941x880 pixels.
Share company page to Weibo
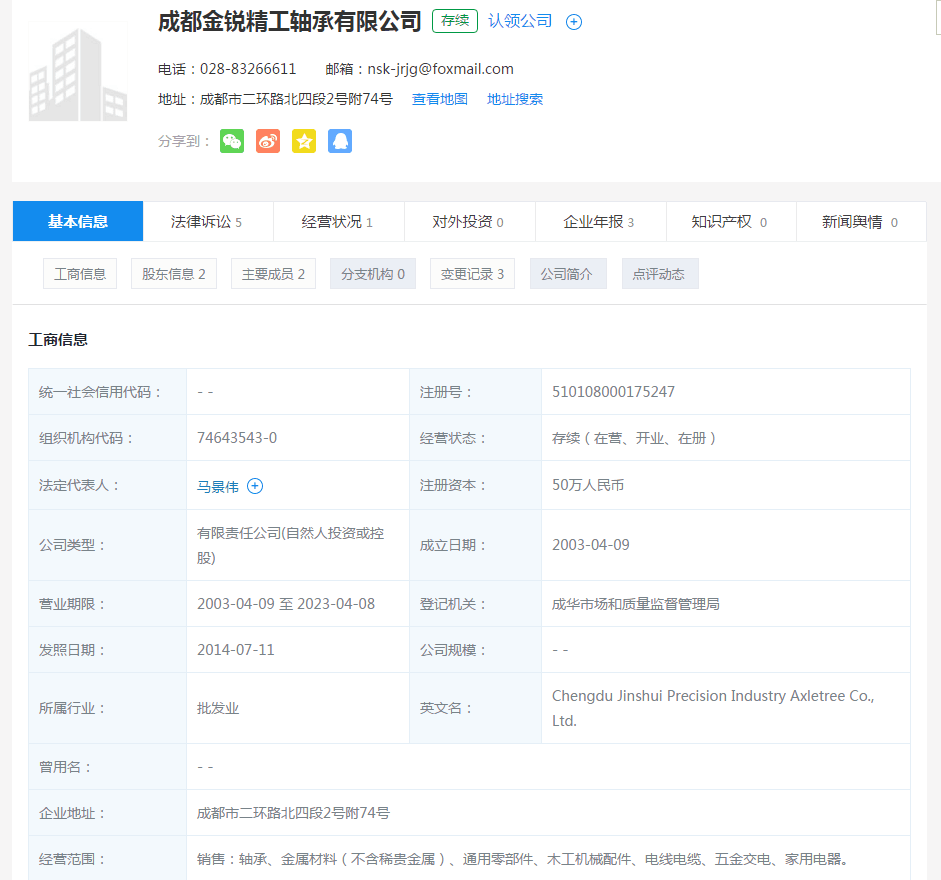click(x=268, y=141)
